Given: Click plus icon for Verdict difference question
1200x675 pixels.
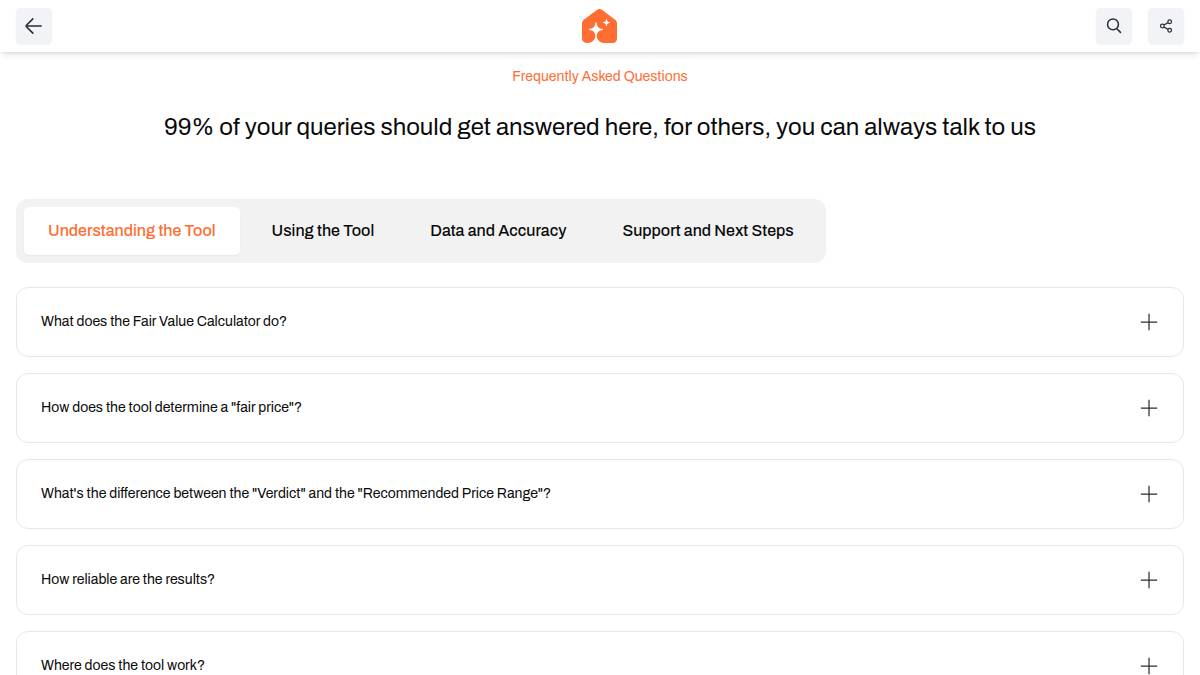Looking at the screenshot, I should tap(1148, 494).
